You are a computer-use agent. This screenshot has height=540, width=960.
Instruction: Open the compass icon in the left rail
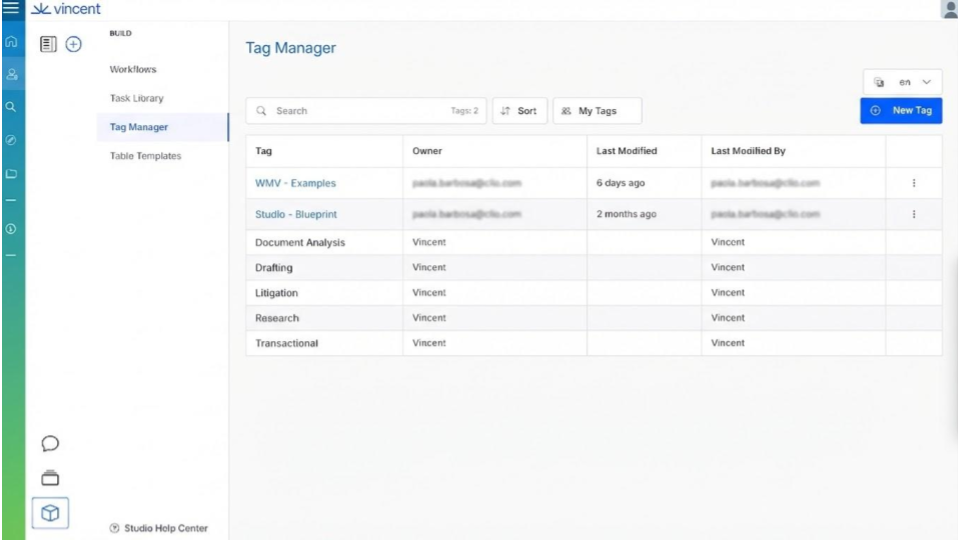coord(11,140)
